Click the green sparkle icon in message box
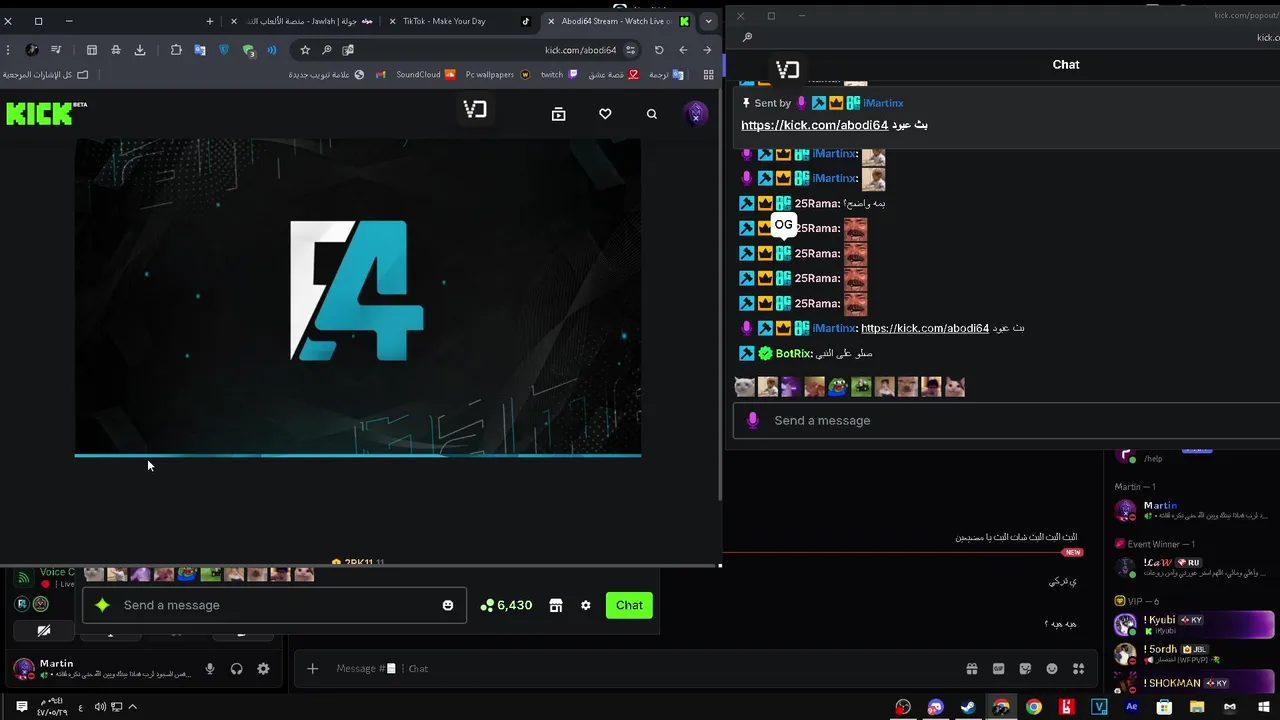The image size is (1280, 720). point(102,605)
